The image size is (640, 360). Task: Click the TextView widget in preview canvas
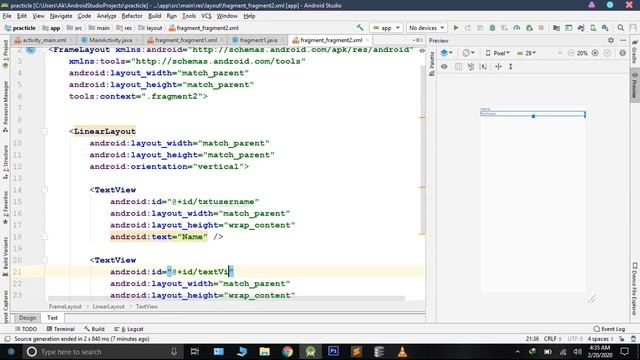click(x=533, y=114)
